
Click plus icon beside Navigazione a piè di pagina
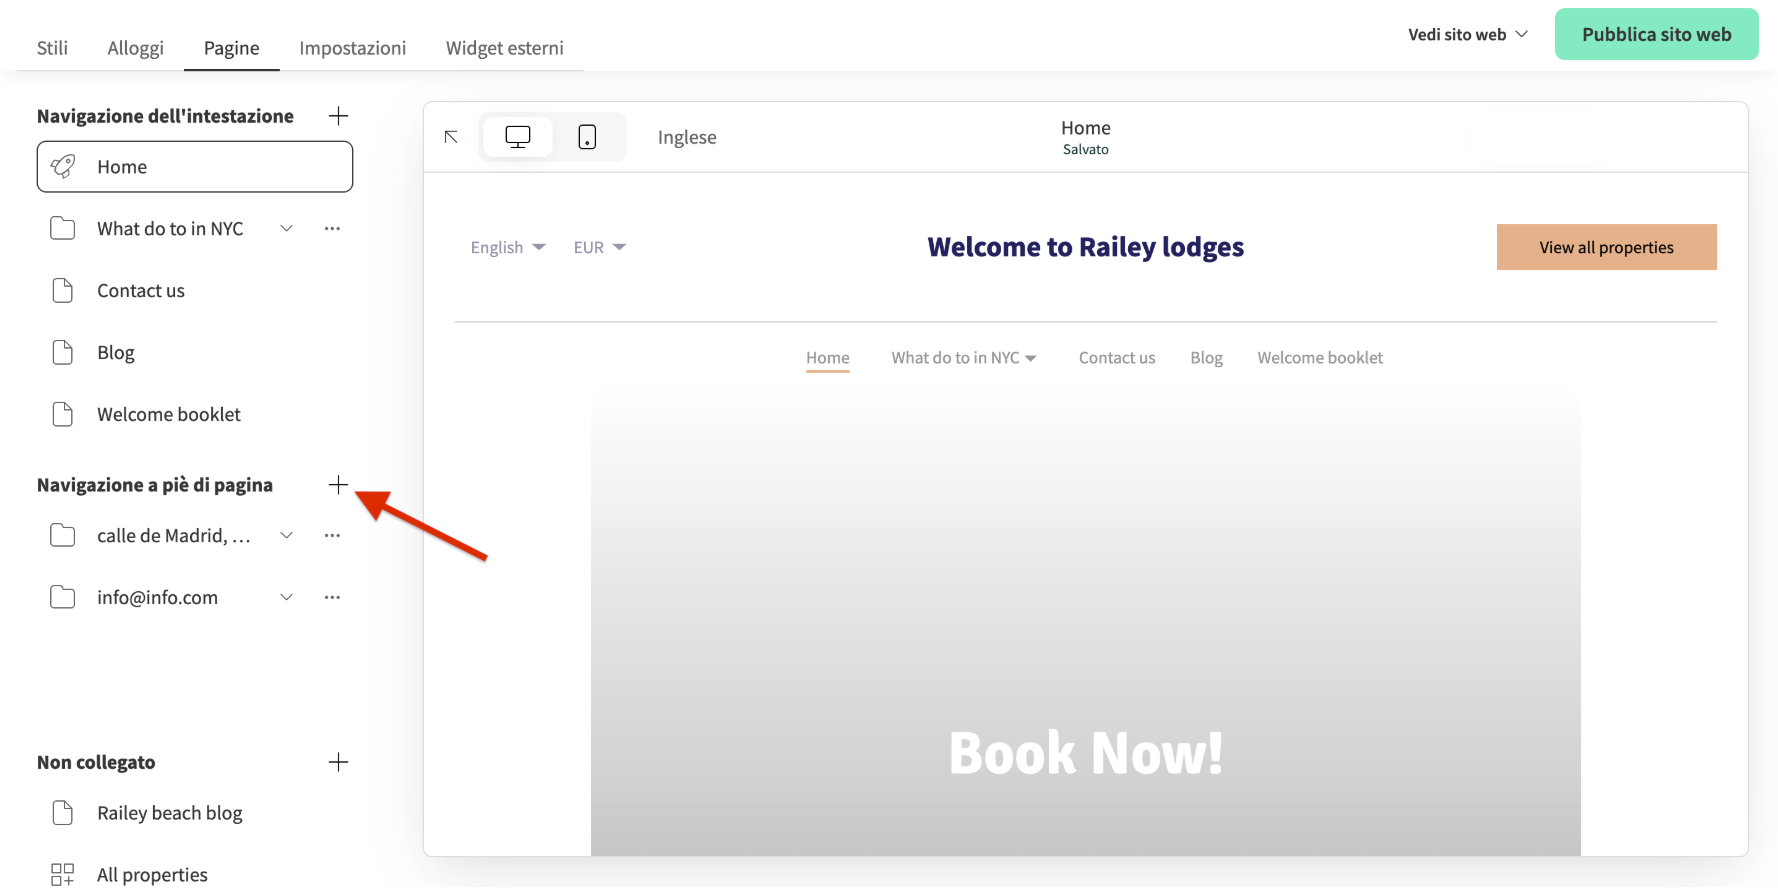coord(338,485)
